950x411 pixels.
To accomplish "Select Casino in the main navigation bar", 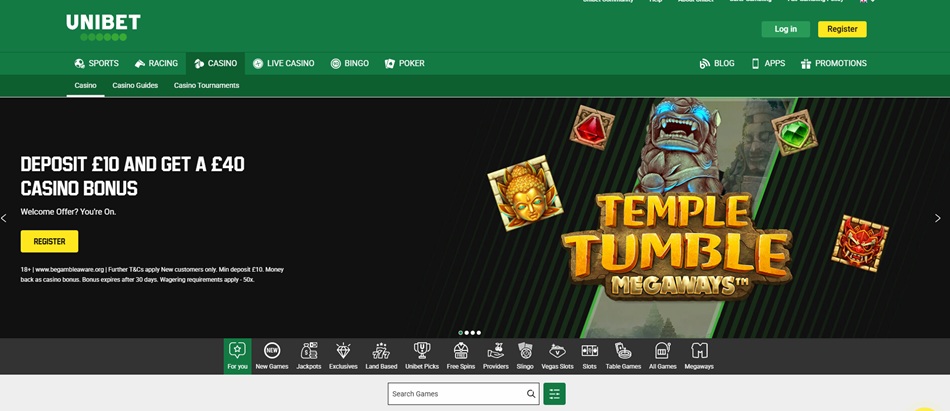I will pos(215,63).
